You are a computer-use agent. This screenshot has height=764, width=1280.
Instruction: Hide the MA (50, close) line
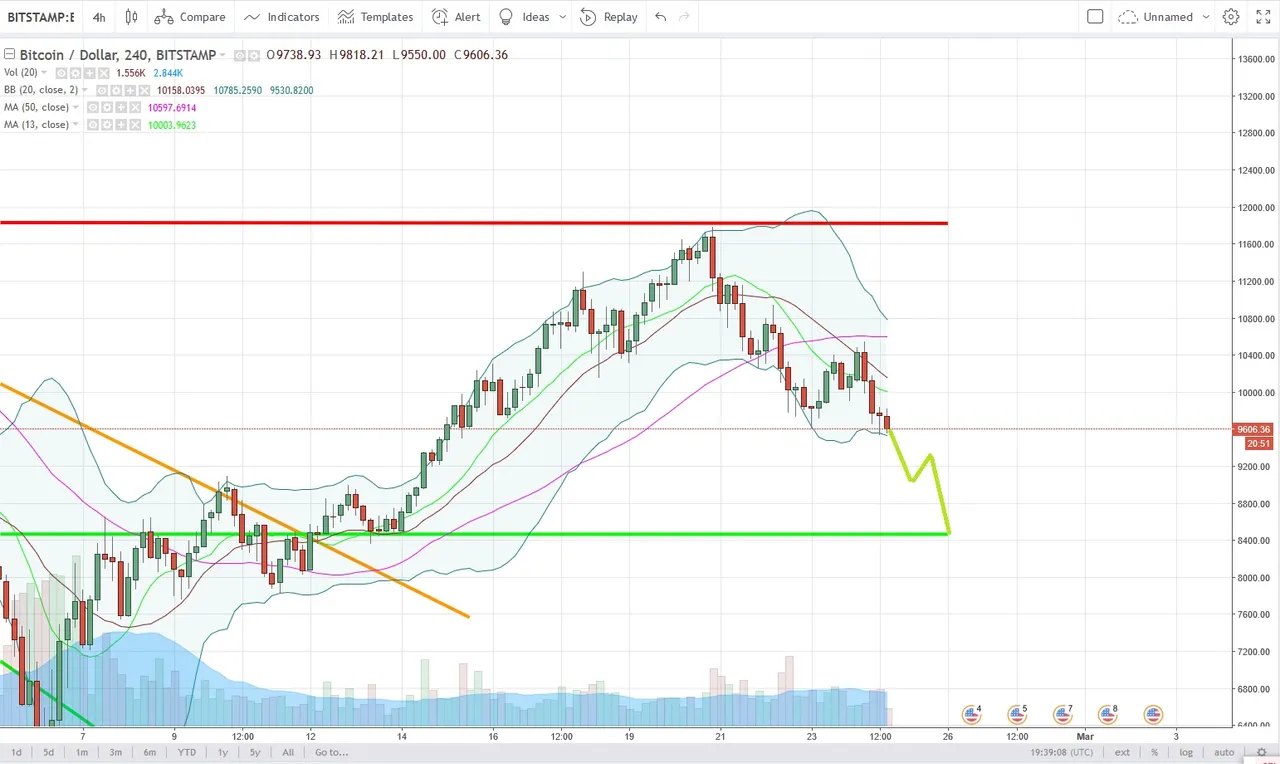pos(93,108)
